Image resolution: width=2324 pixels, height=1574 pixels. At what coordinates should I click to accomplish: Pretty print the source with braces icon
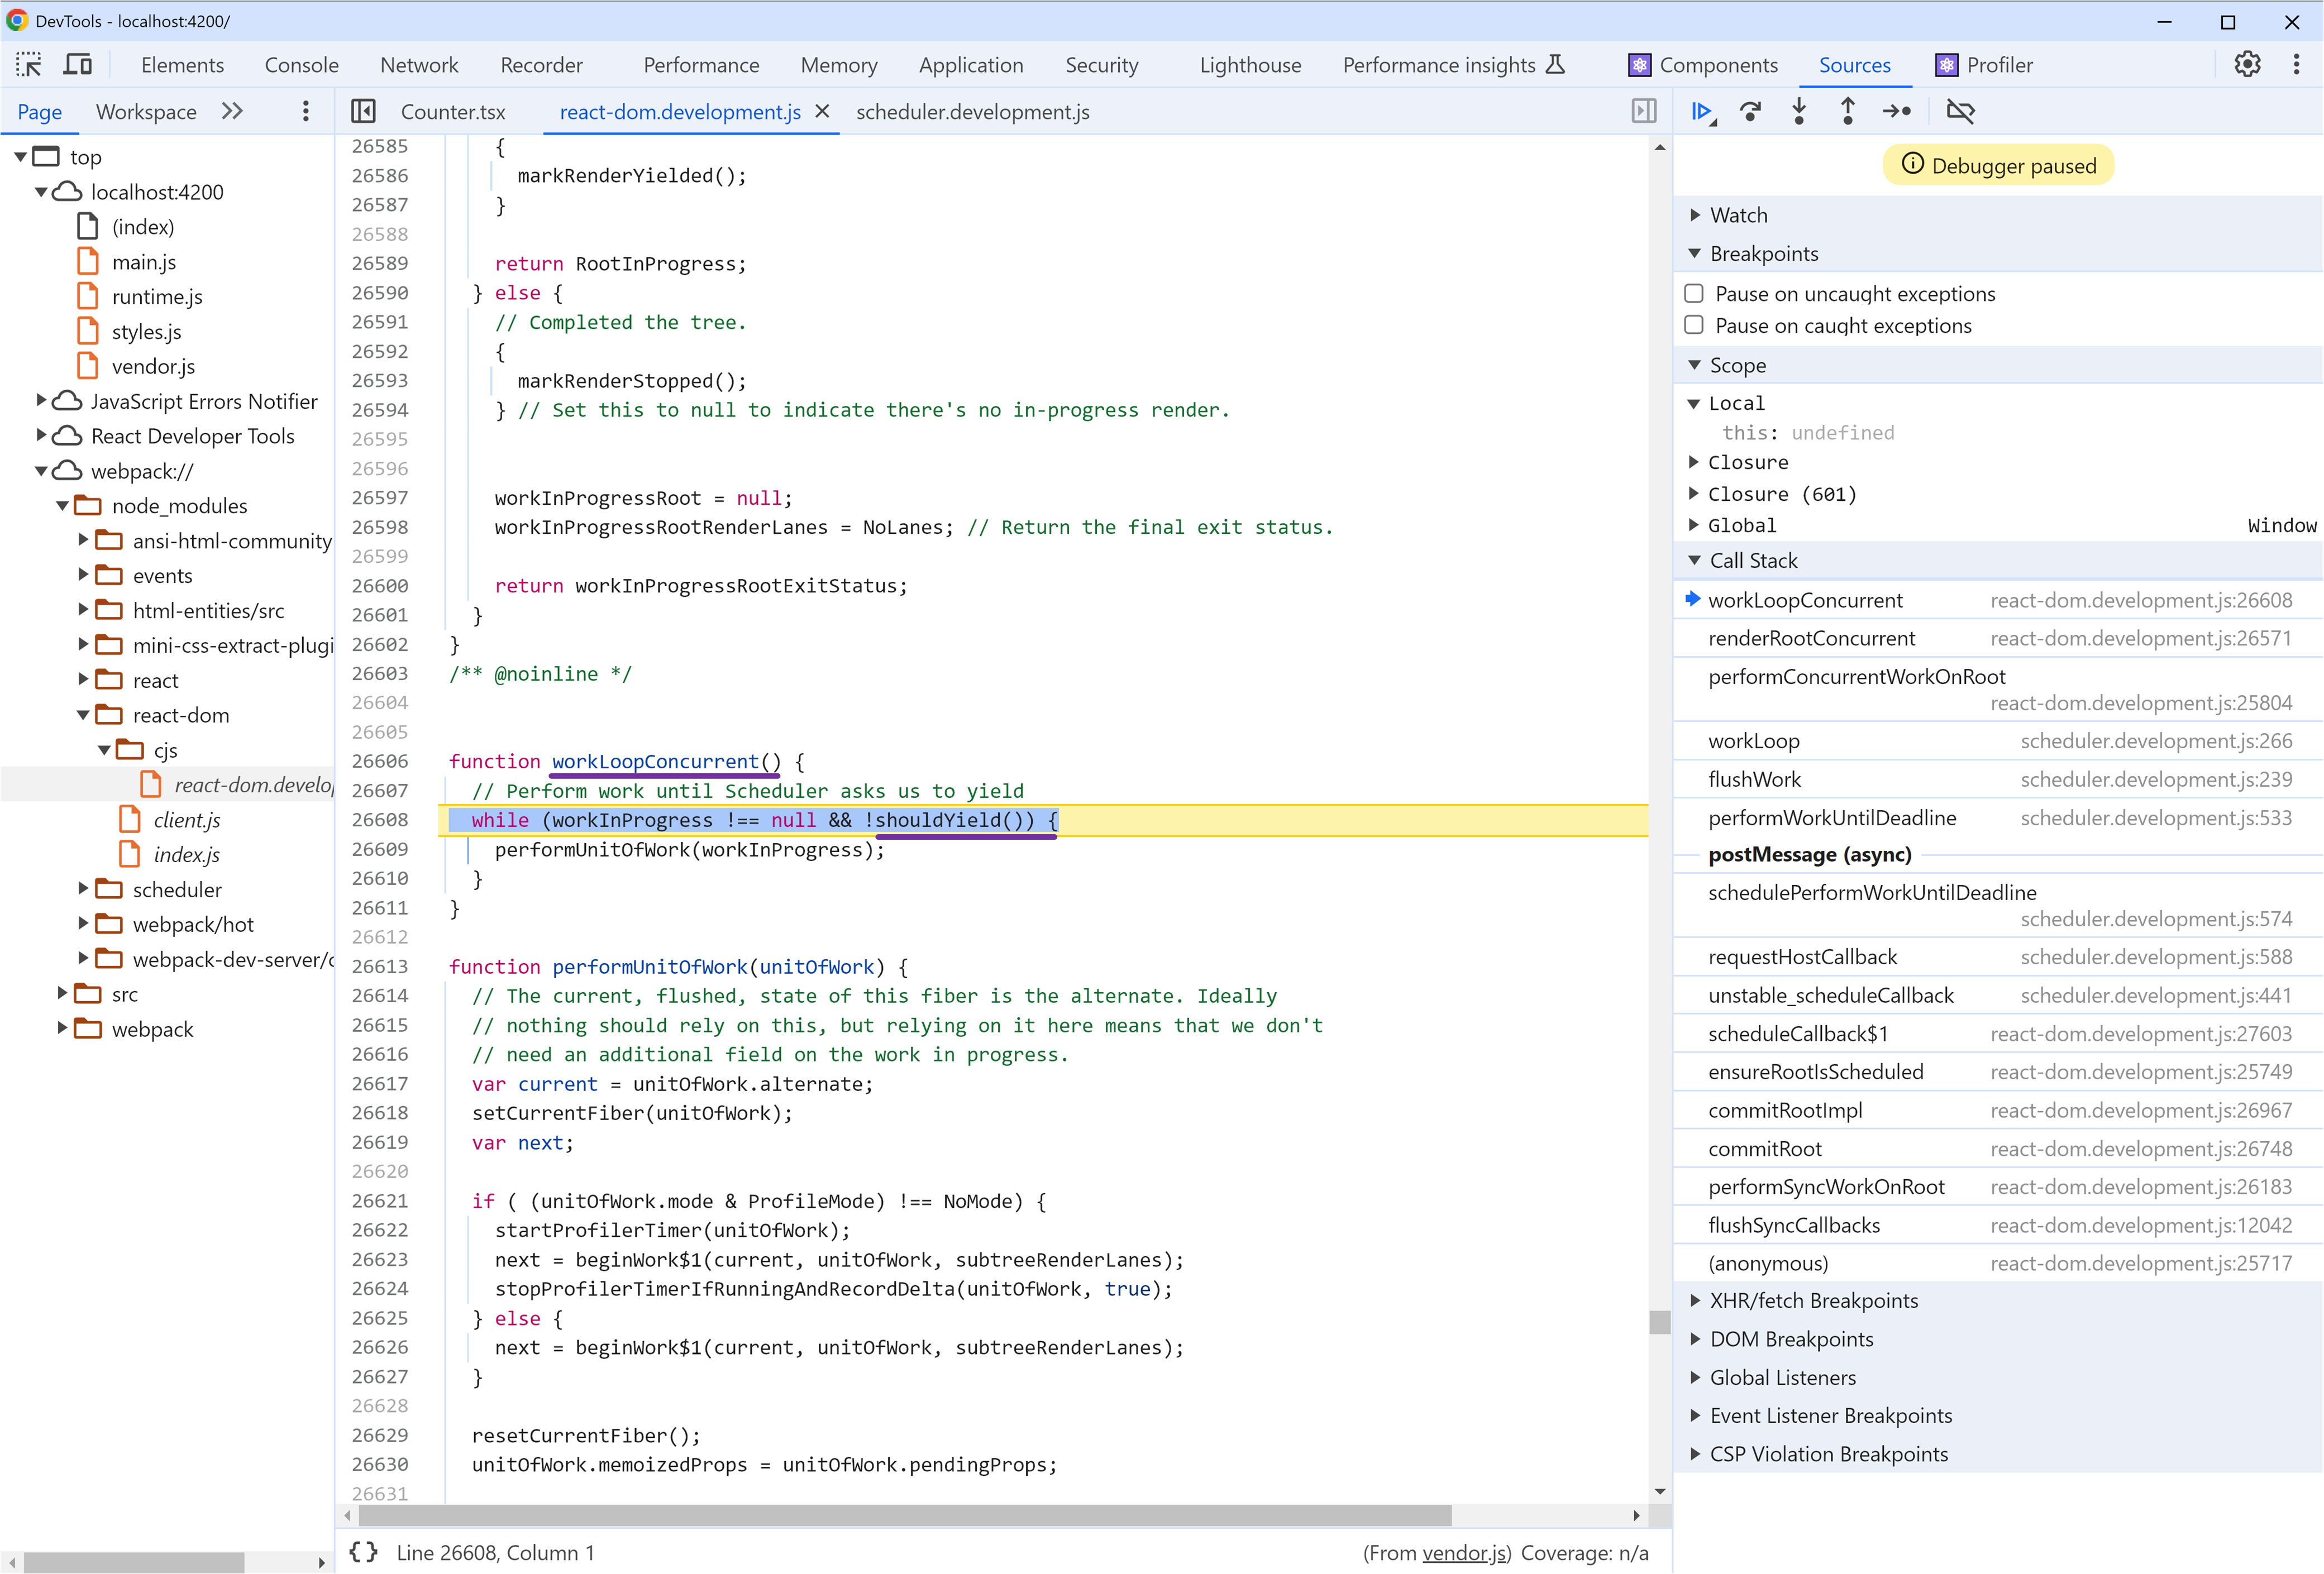(364, 1552)
